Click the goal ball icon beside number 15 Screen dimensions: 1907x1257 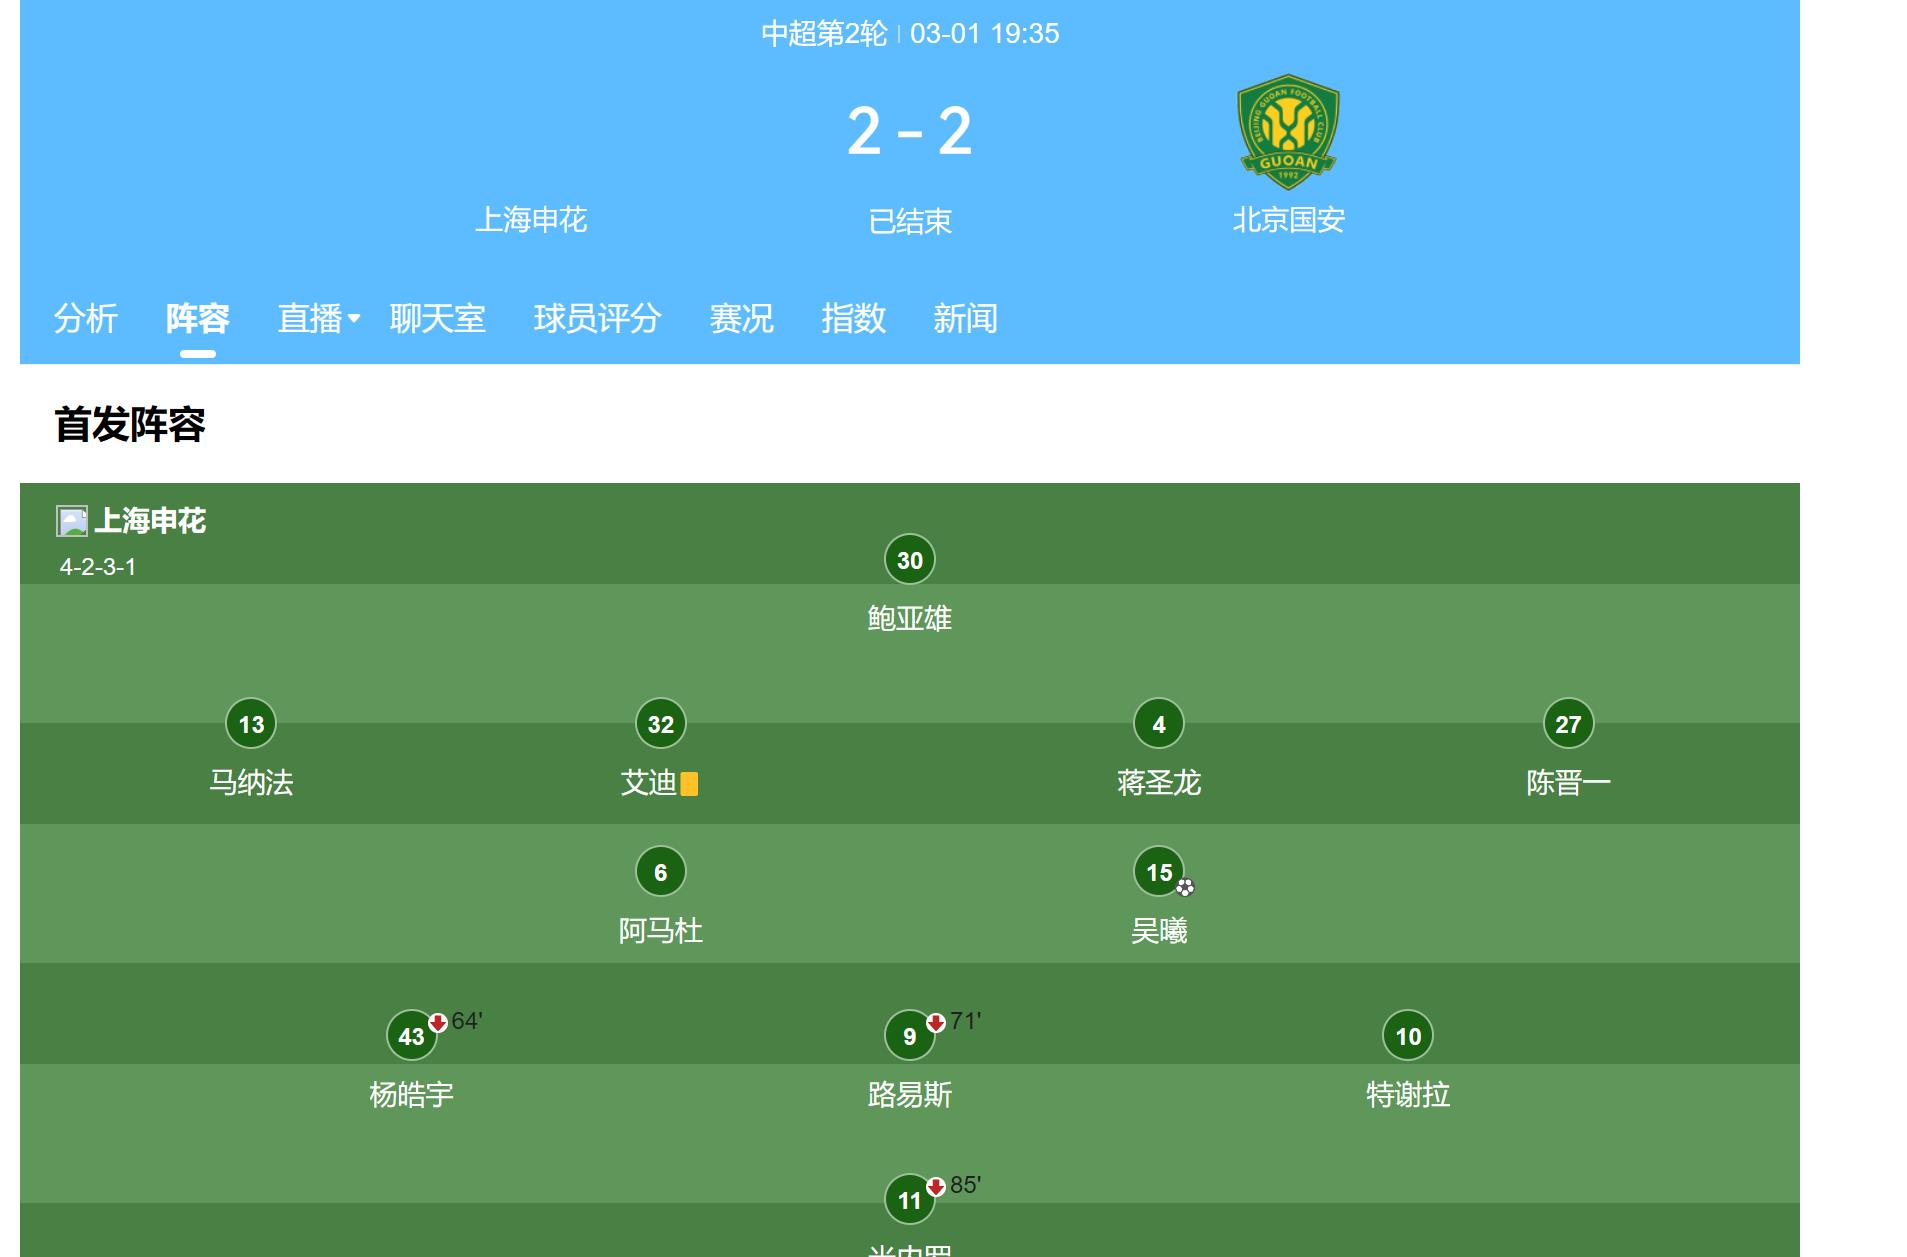(1185, 887)
